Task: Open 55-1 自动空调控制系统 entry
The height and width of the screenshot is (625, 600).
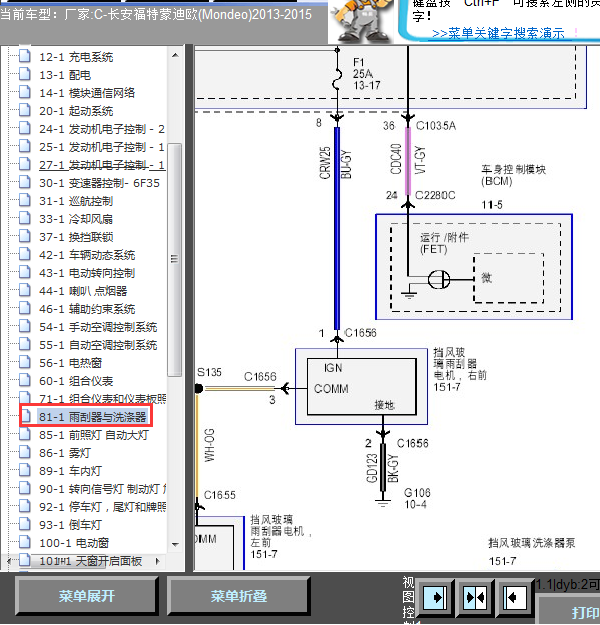Action: pos(98,345)
